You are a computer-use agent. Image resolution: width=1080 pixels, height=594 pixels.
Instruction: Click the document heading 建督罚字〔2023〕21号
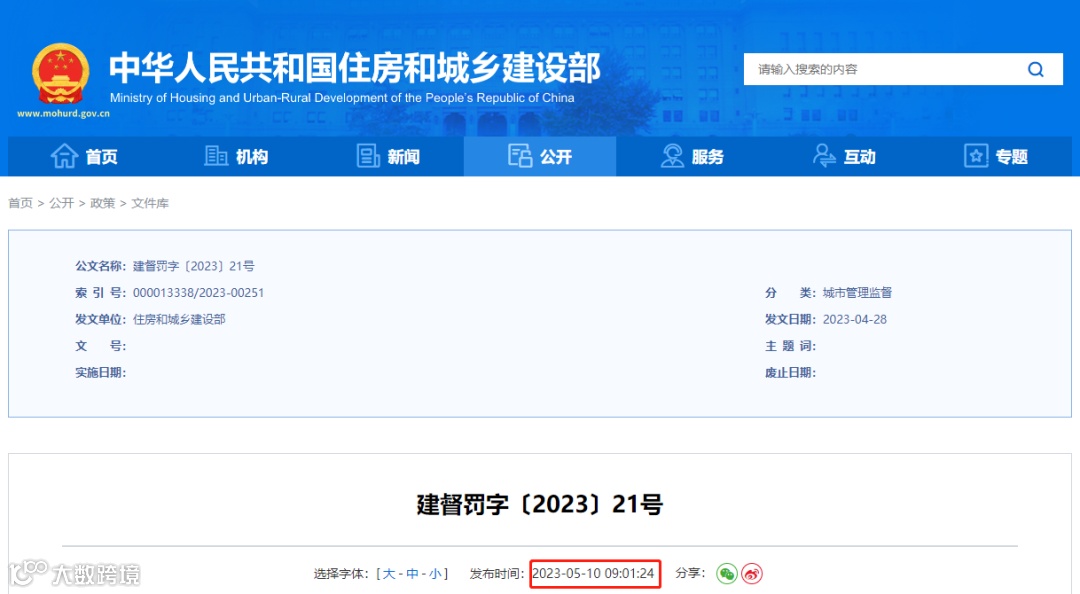539,504
